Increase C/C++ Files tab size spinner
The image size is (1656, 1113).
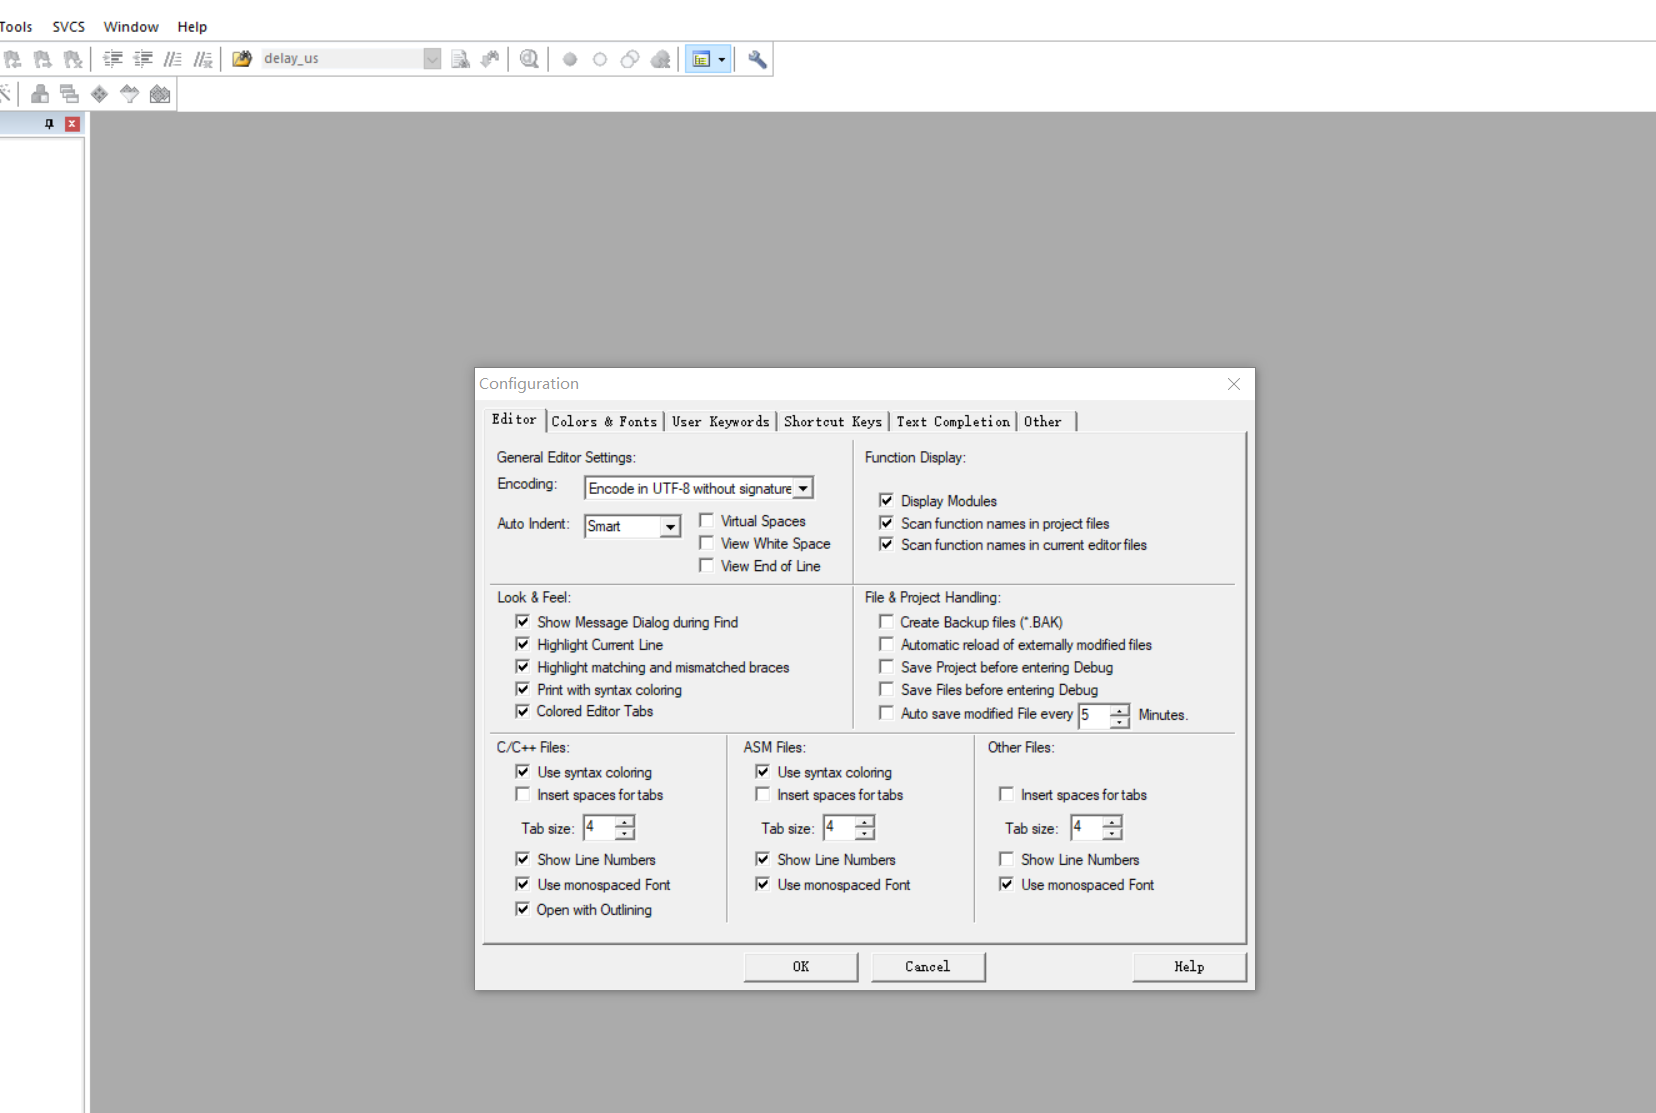[x=625, y=822]
